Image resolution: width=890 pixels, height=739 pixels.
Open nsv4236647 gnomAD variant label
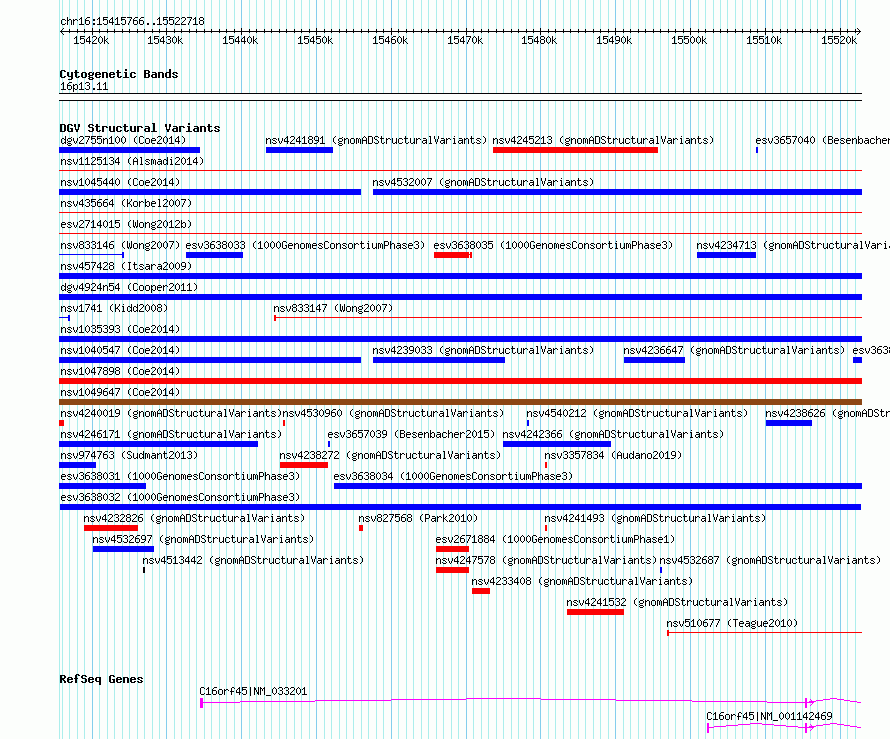(x=734, y=350)
